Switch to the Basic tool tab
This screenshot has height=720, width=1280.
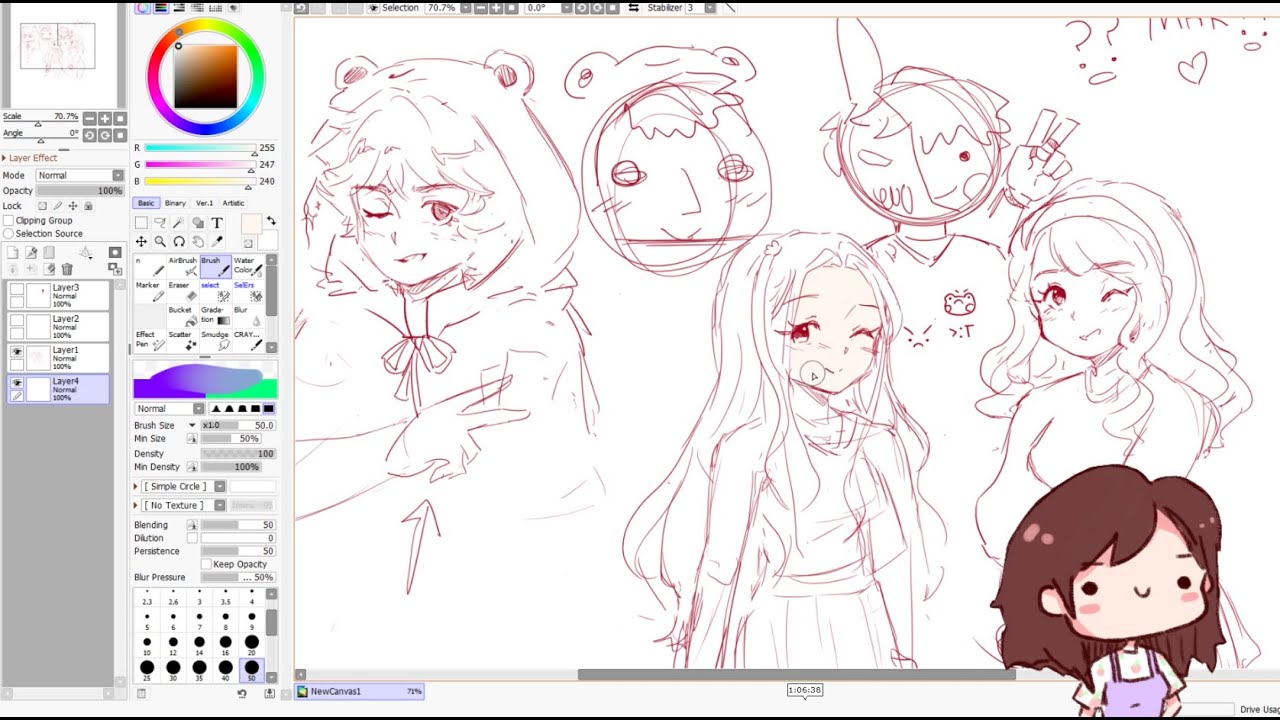(x=146, y=203)
